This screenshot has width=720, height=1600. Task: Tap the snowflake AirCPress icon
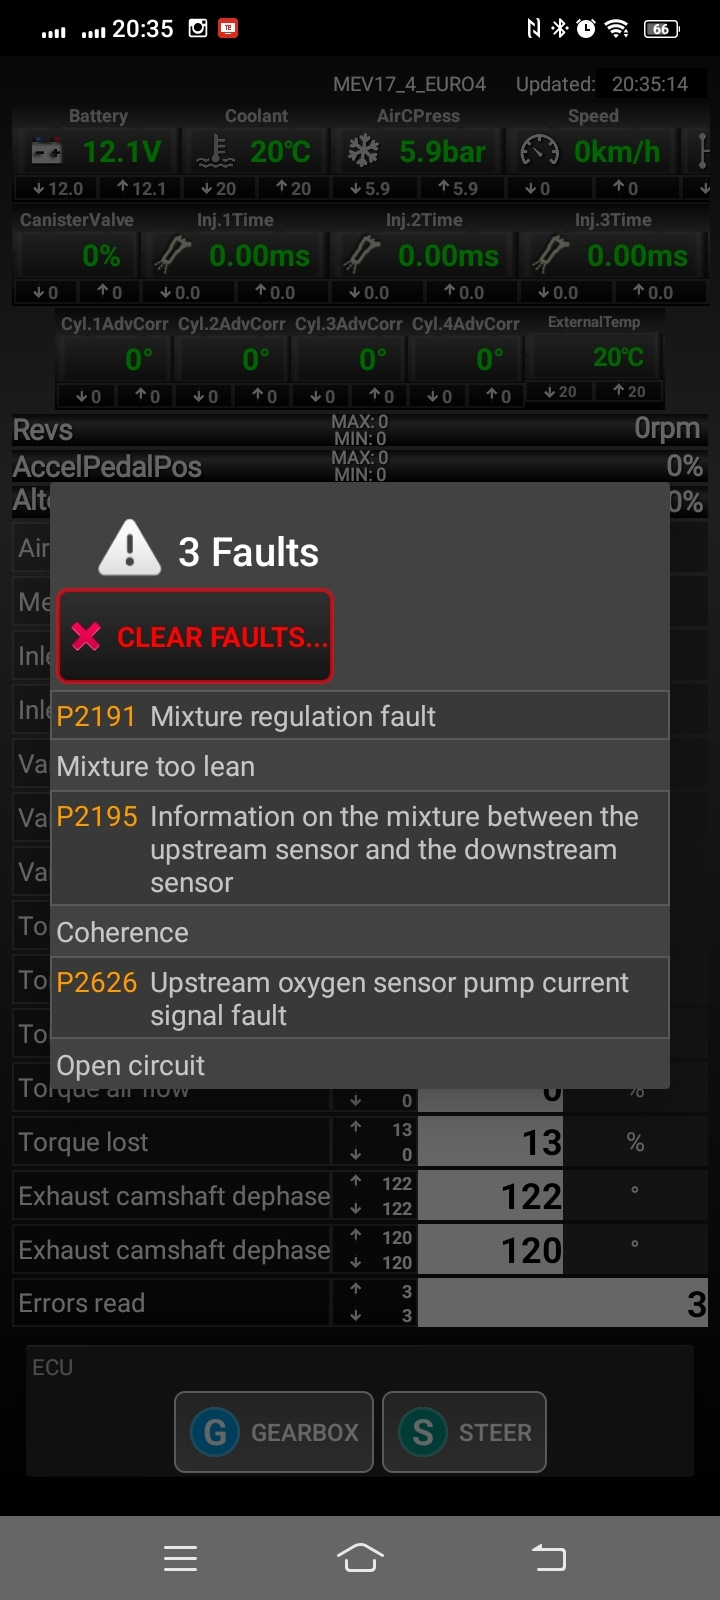pos(363,152)
